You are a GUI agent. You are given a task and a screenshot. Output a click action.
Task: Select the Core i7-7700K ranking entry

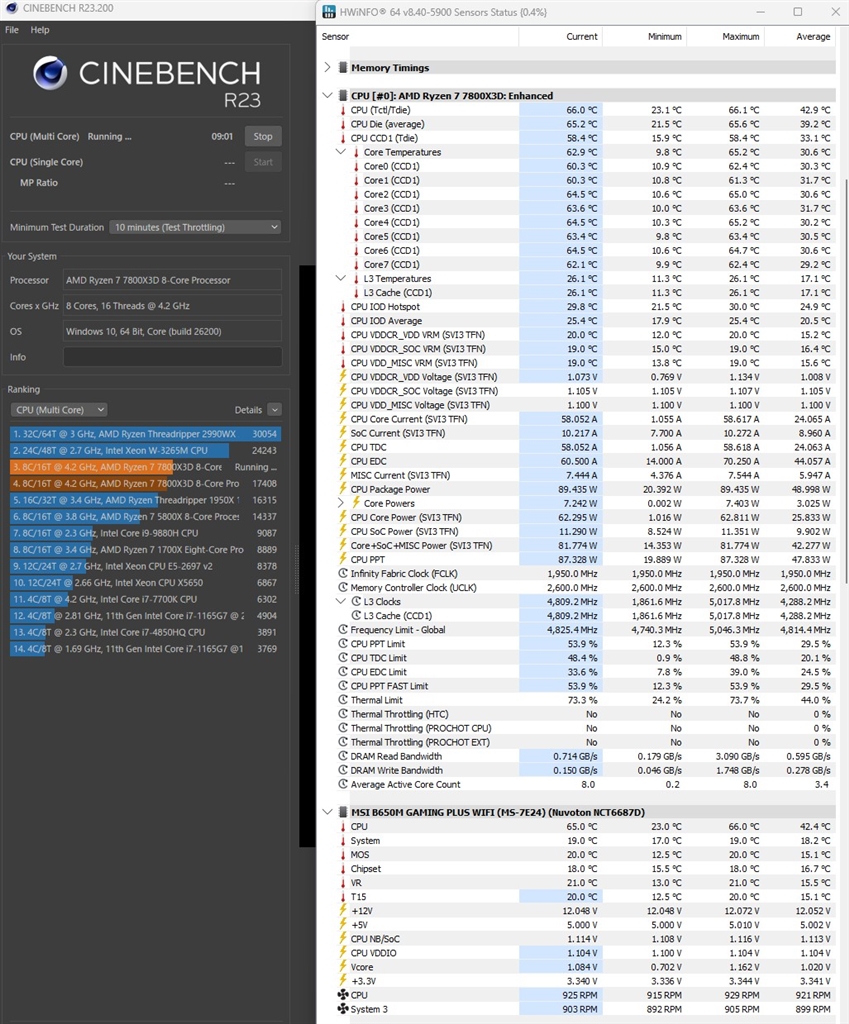[x=145, y=599]
